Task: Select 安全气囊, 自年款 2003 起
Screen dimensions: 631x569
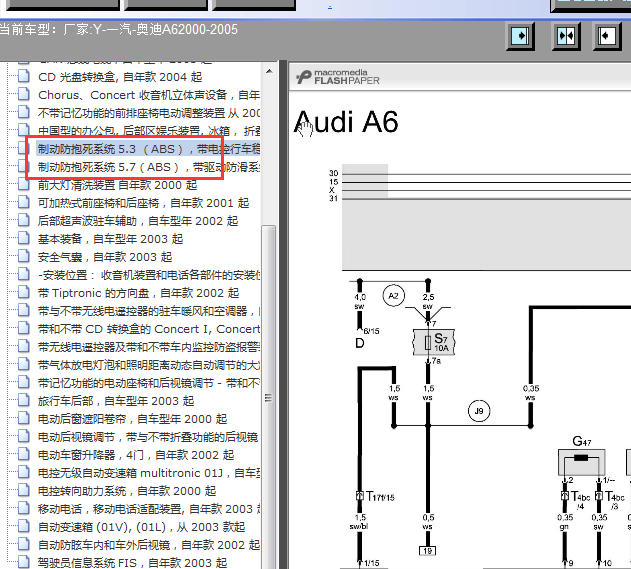Action: pos(105,257)
